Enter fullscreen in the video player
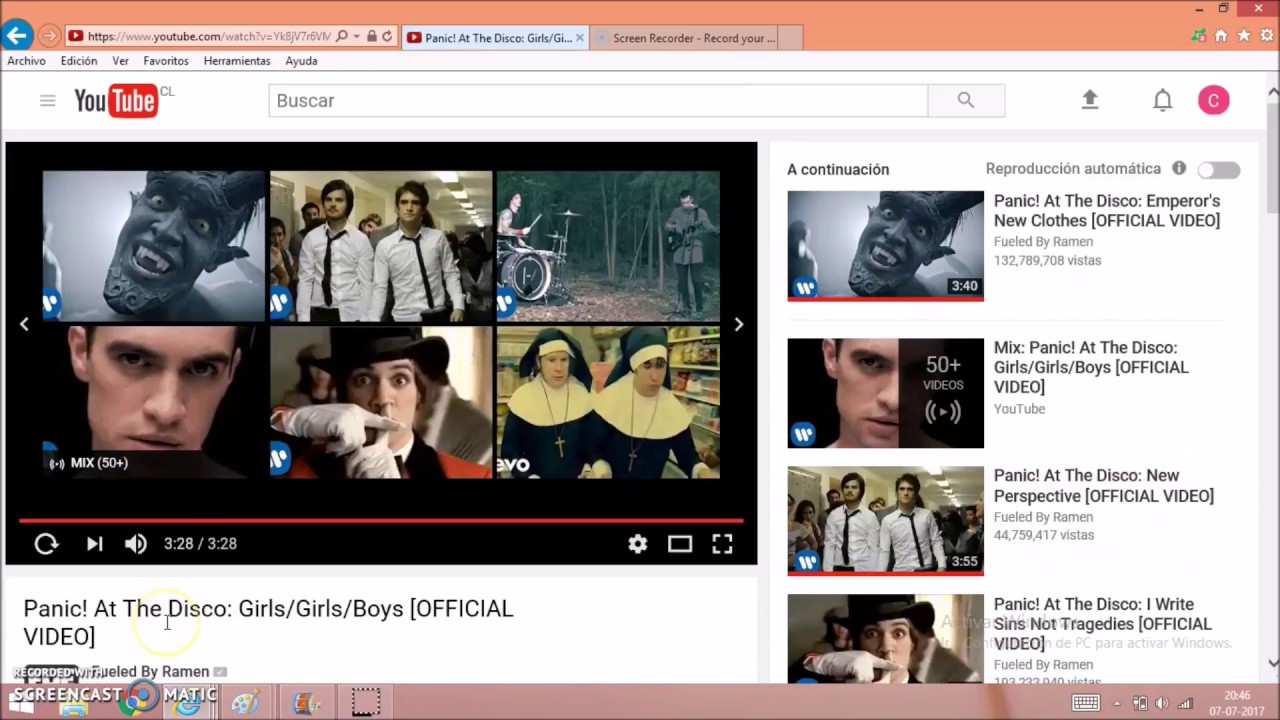The height and width of the screenshot is (720, 1280). coord(722,543)
